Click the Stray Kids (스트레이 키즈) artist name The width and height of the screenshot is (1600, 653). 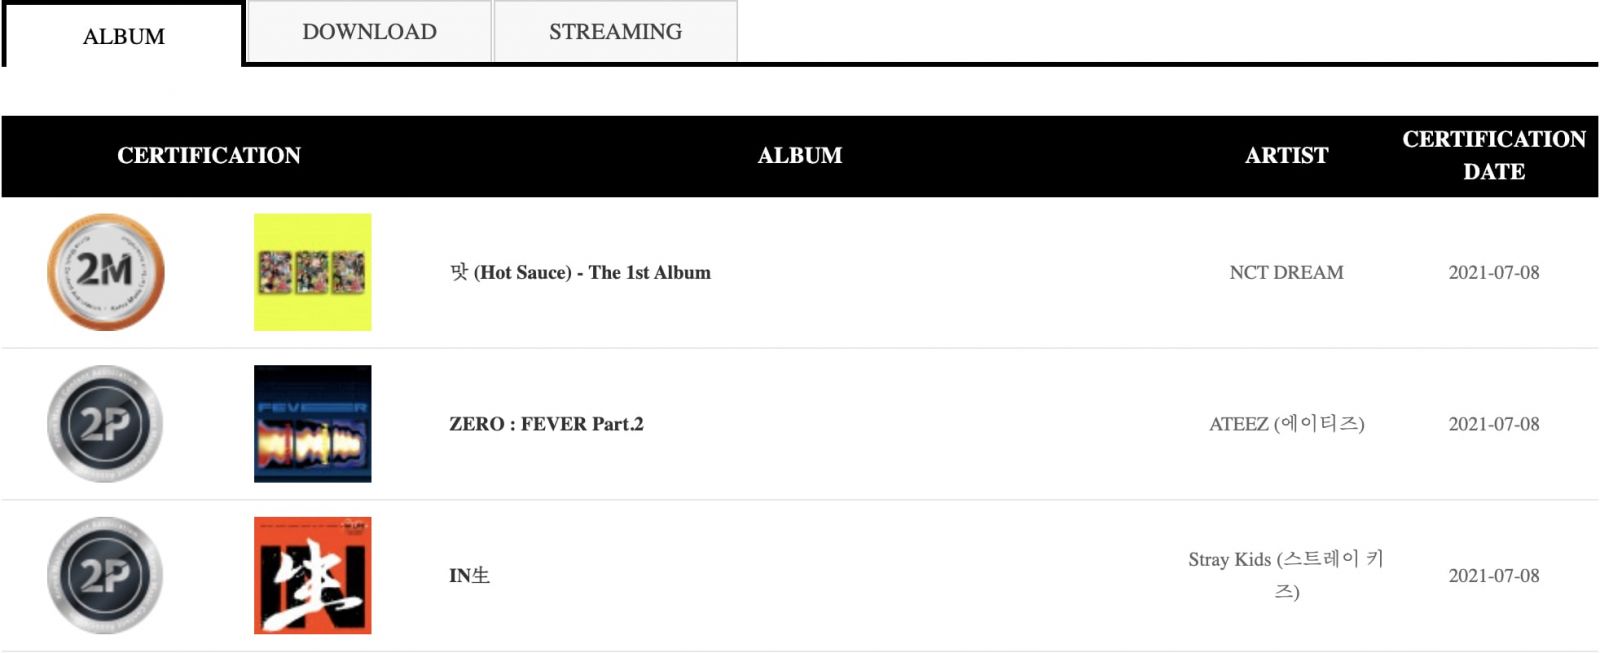pyautogui.click(x=1286, y=575)
